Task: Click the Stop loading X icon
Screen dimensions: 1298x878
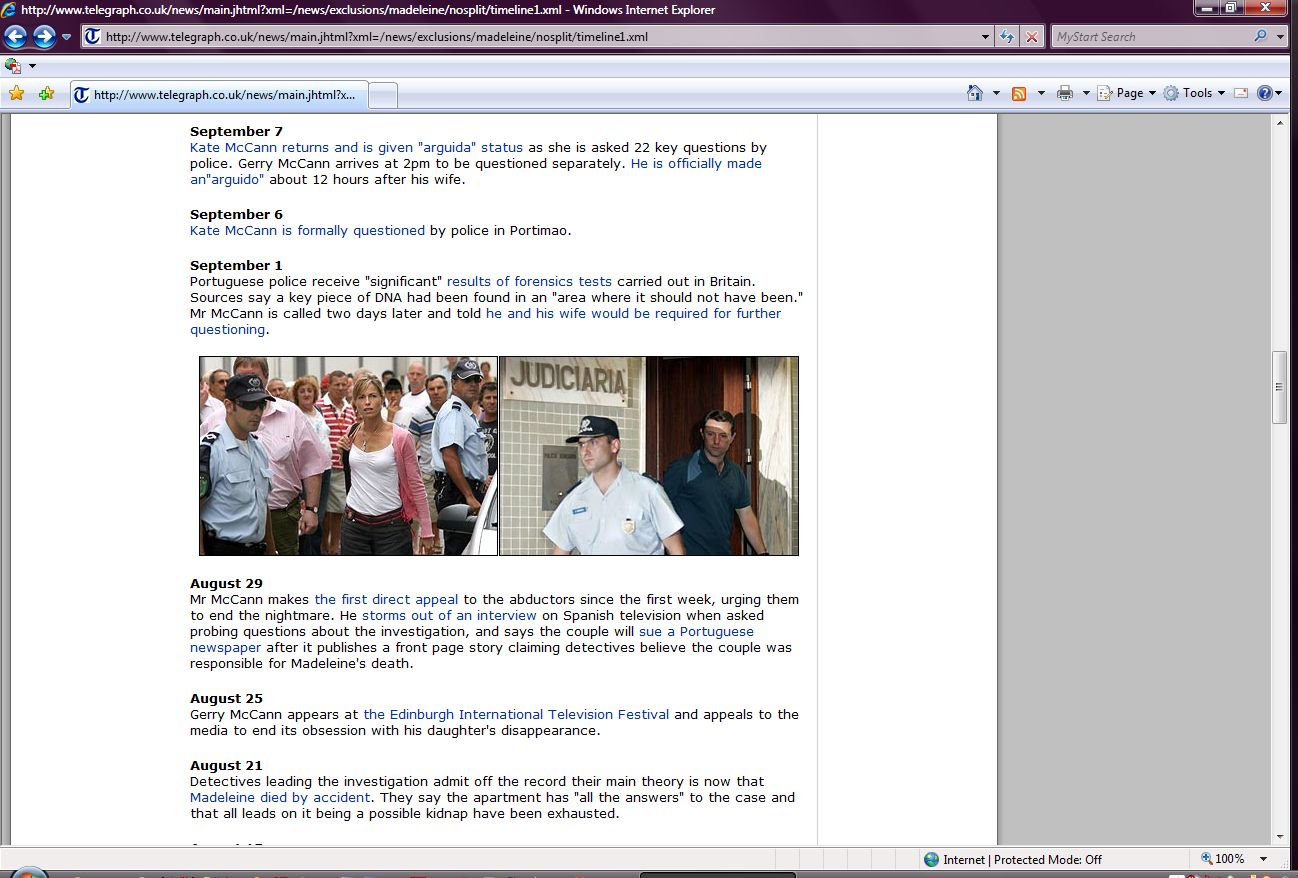Action: 1032,37
